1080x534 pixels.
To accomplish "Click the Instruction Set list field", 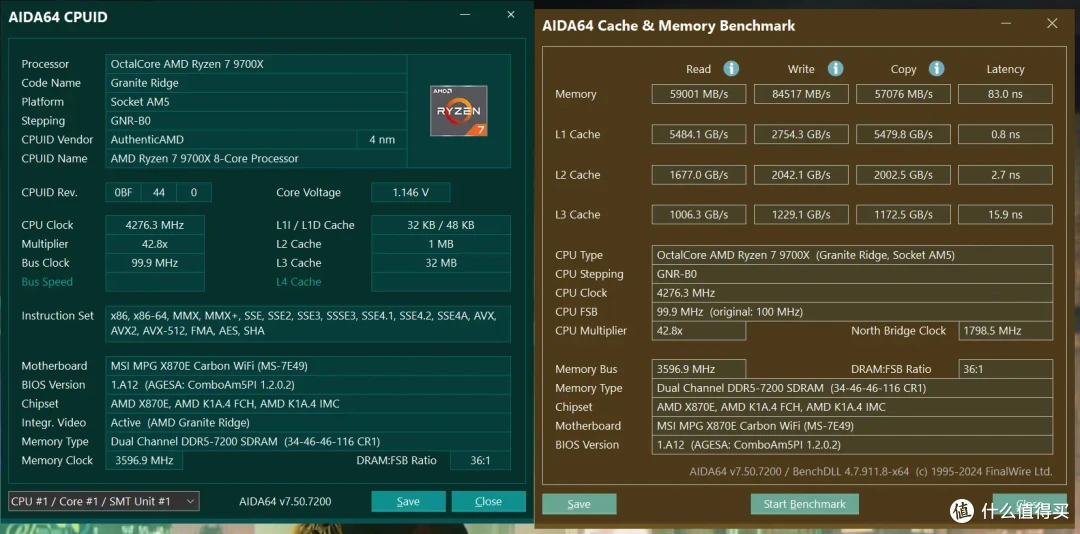I will (x=308, y=323).
